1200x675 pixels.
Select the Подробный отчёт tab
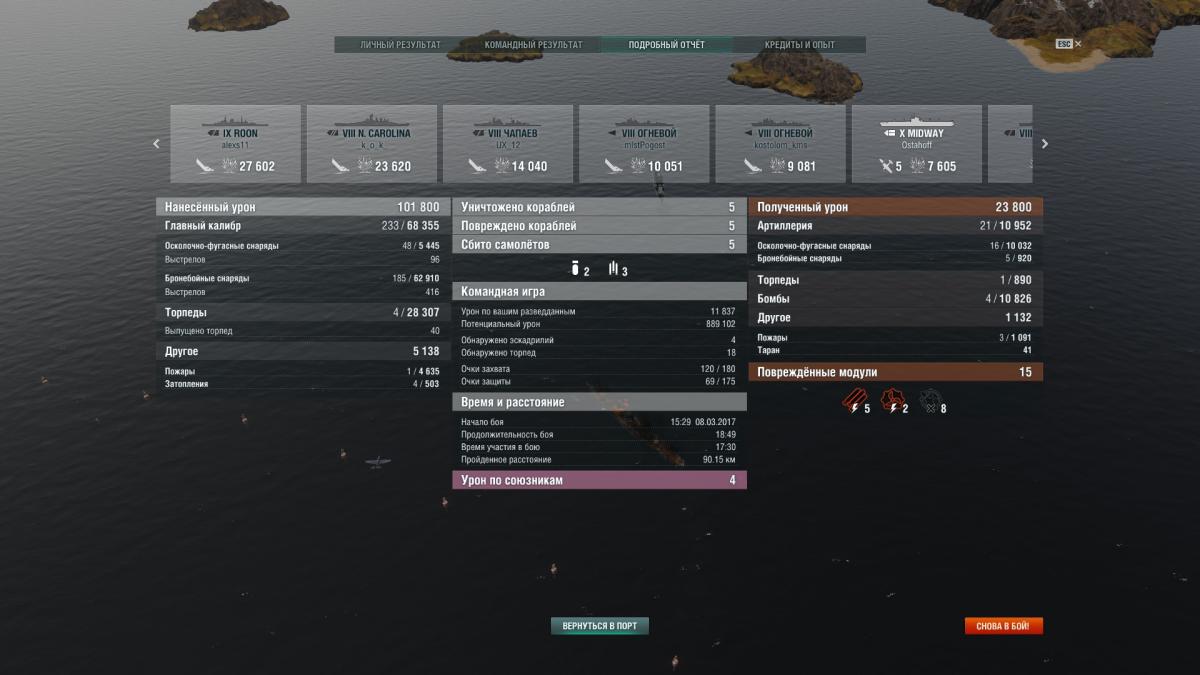point(666,45)
